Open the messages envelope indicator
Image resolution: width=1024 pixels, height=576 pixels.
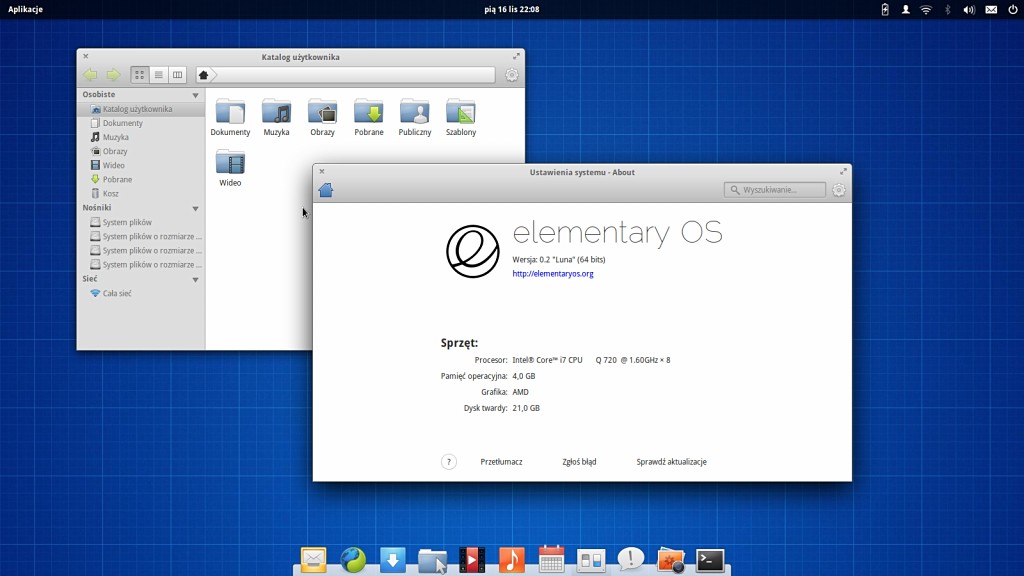click(991, 9)
